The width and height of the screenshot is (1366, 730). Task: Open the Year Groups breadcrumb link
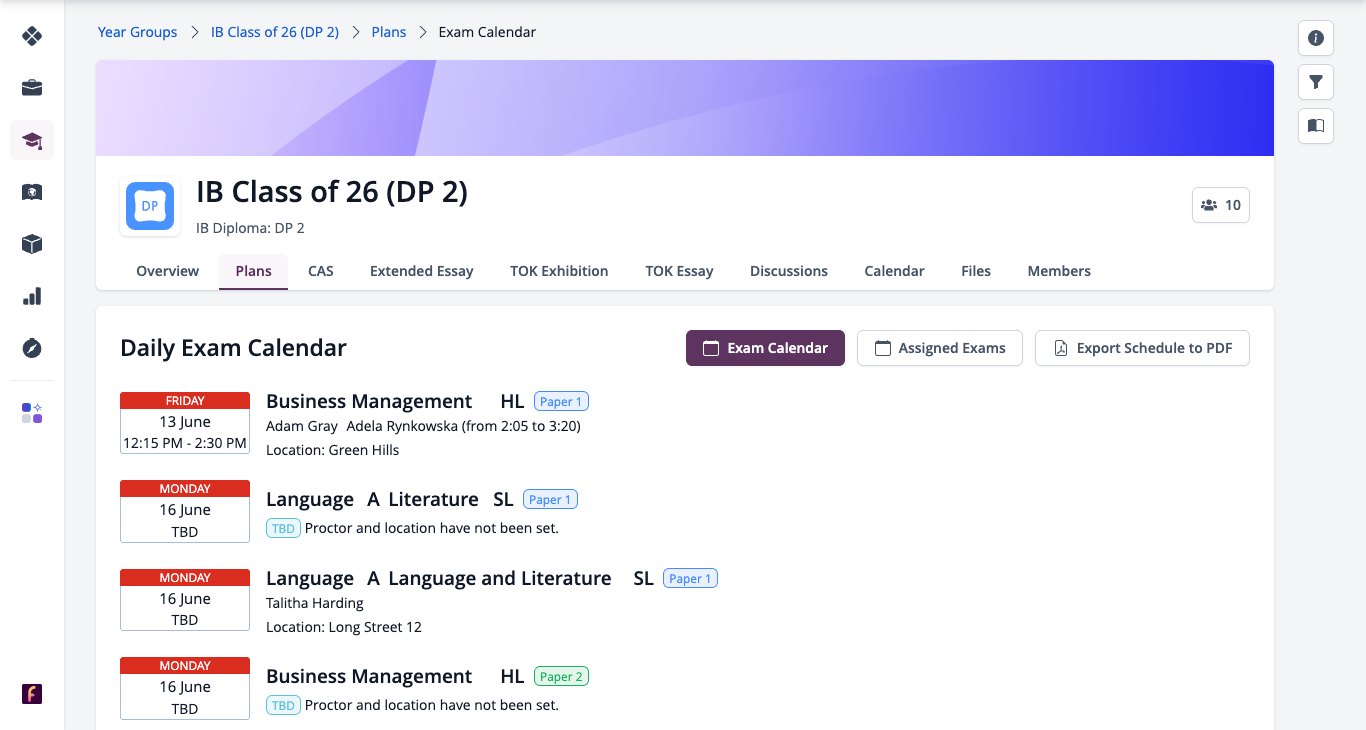click(x=137, y=32)
